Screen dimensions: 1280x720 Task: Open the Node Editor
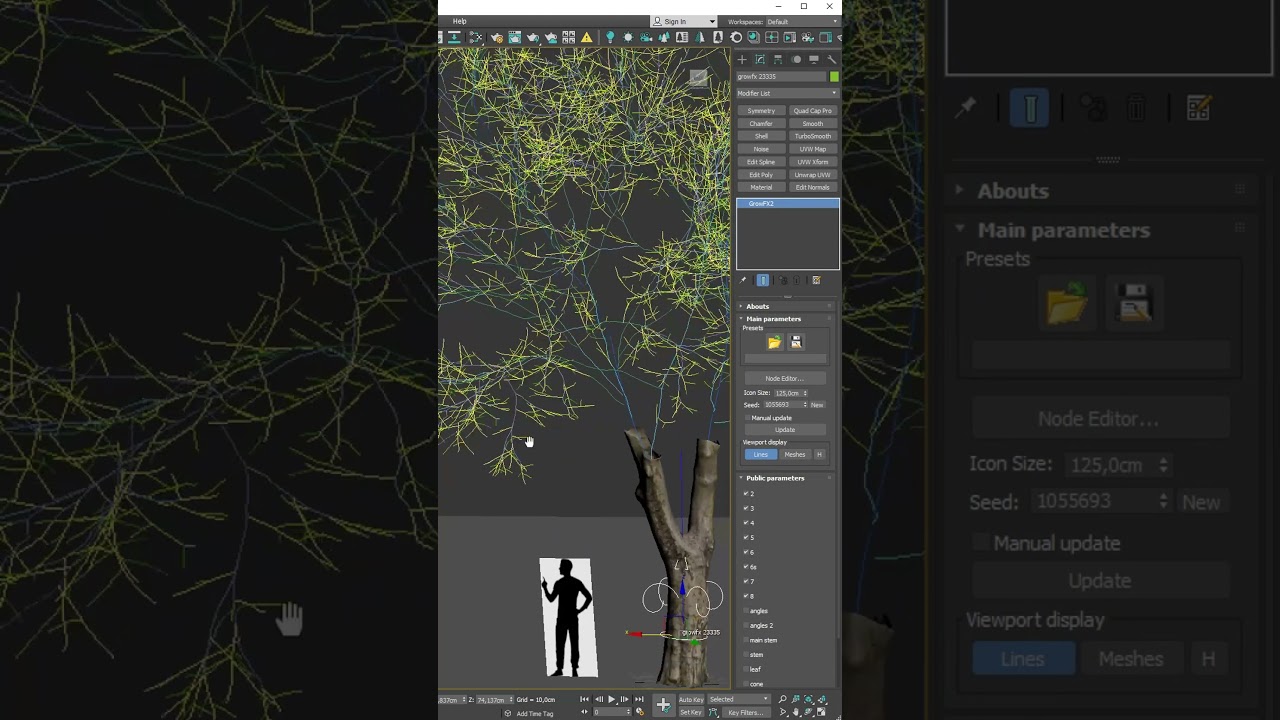[785, 378]
